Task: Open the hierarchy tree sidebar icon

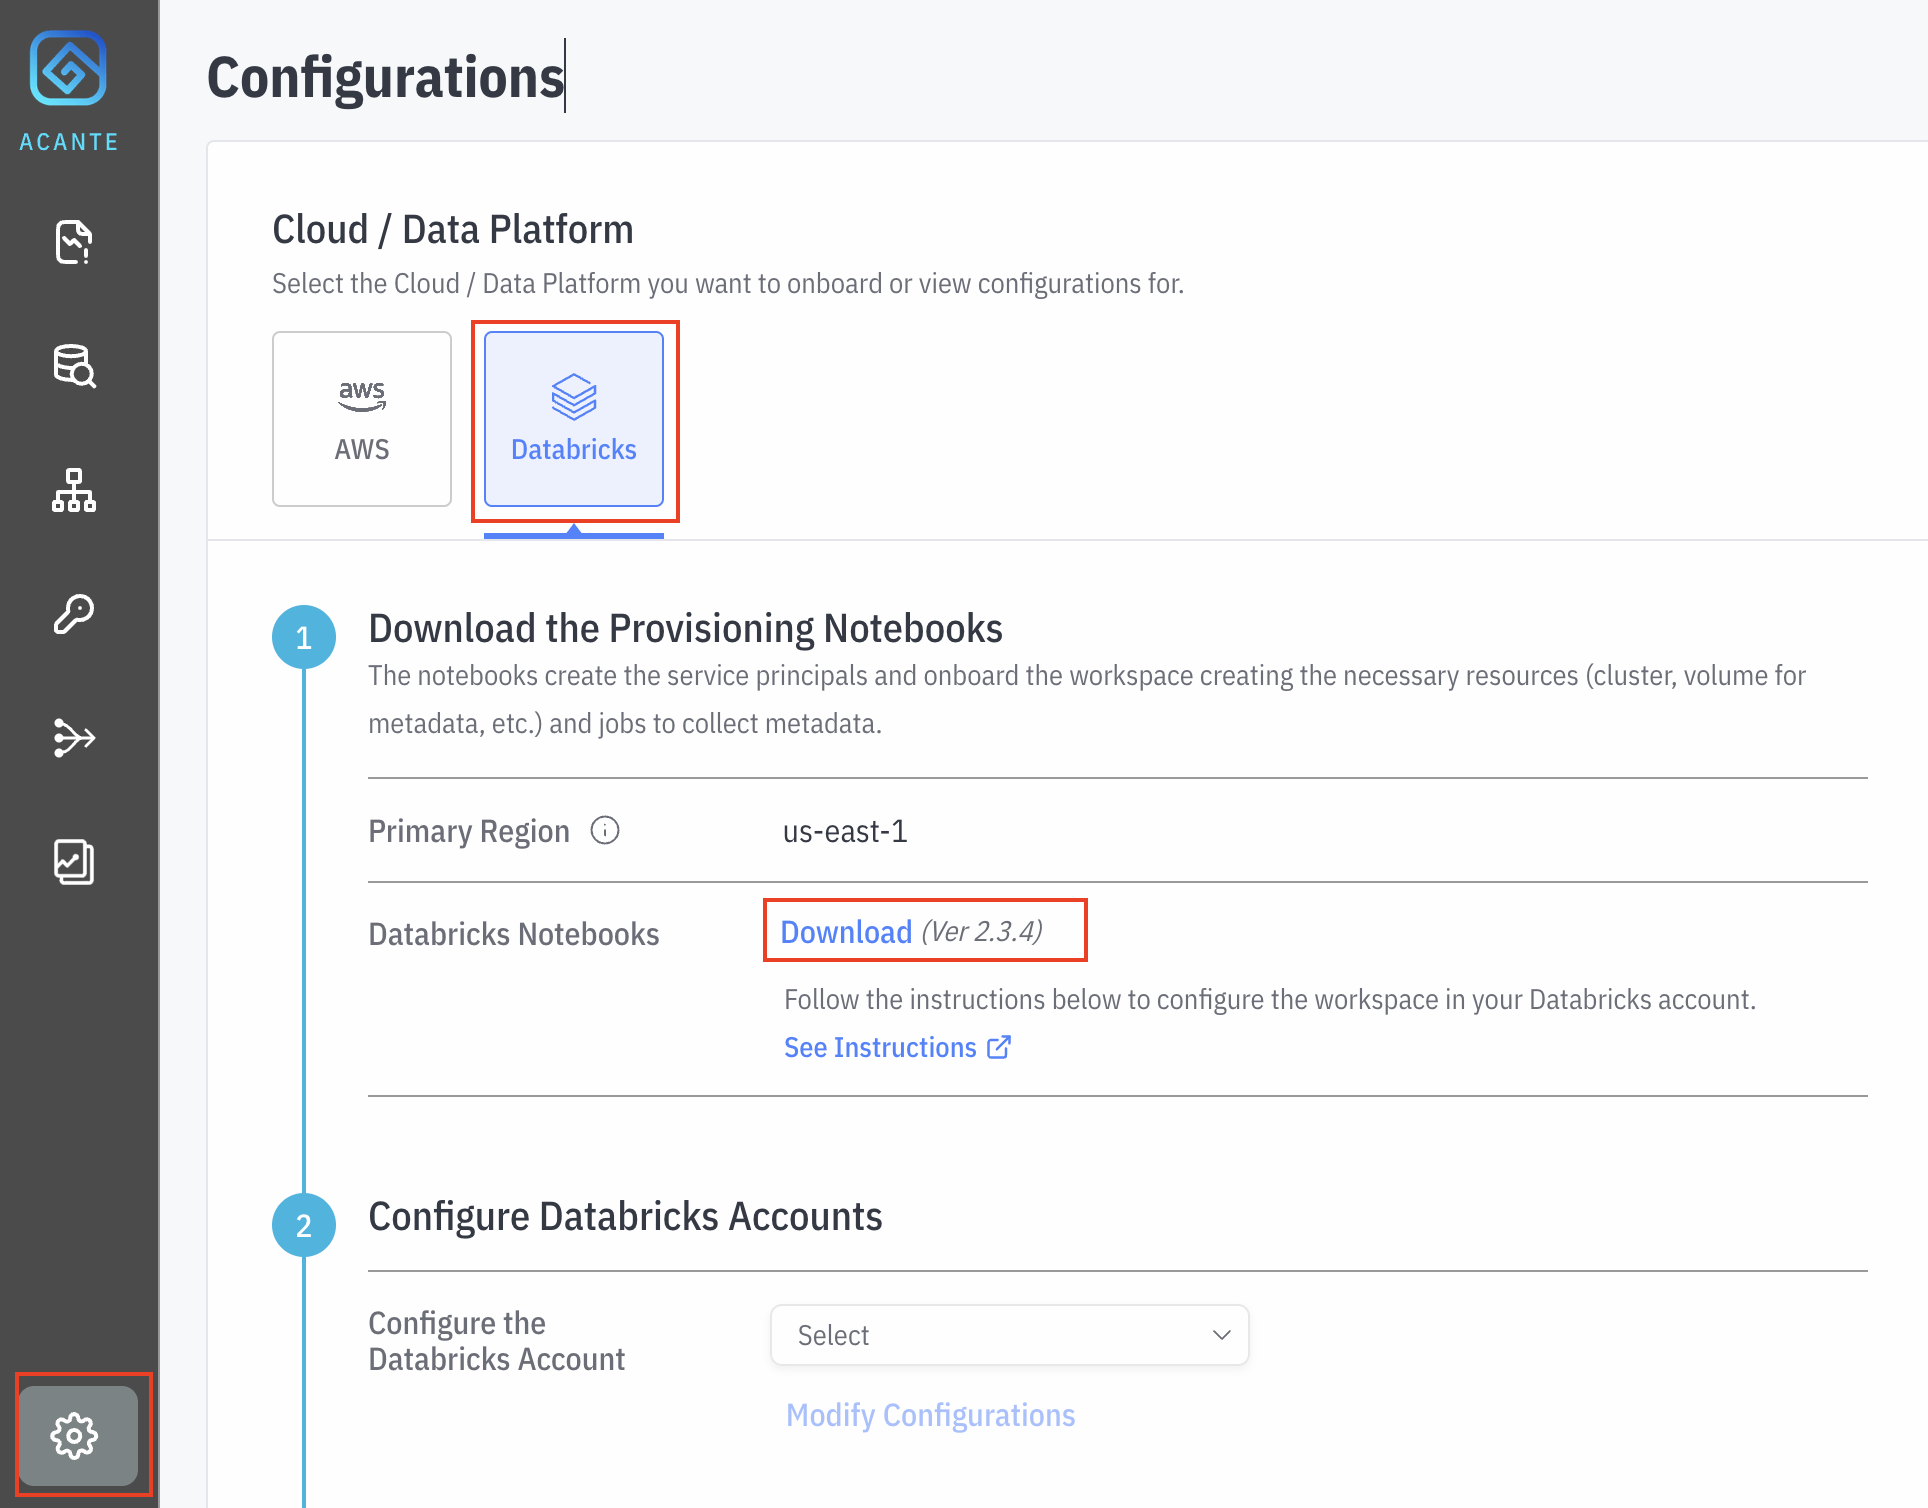Action: (x=74, y=490)
